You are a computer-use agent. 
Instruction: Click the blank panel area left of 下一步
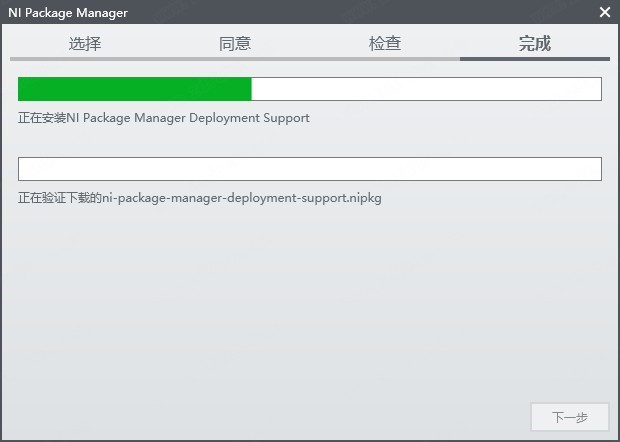300,416
